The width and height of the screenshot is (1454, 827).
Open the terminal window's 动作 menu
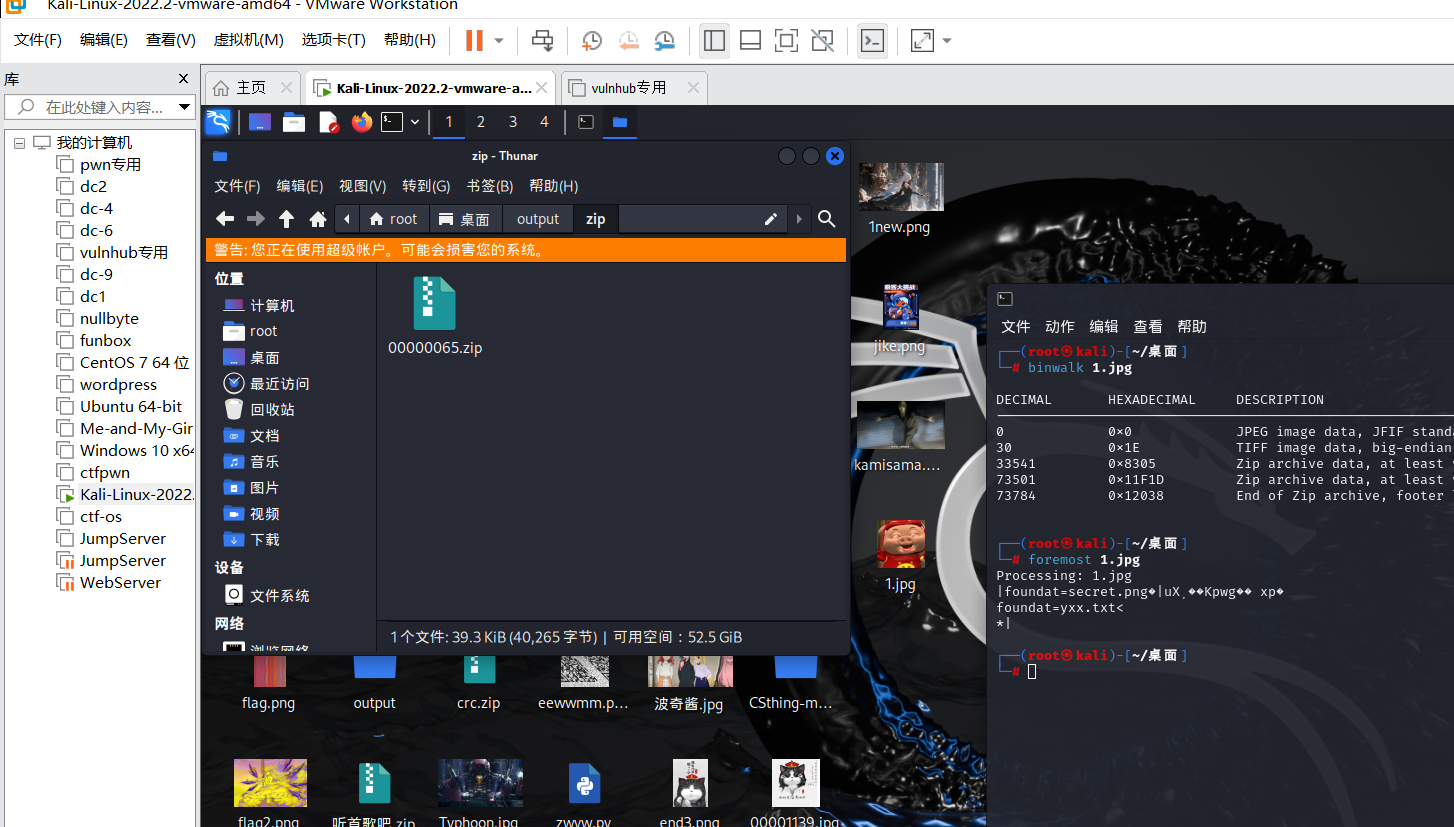(1060, 327)
